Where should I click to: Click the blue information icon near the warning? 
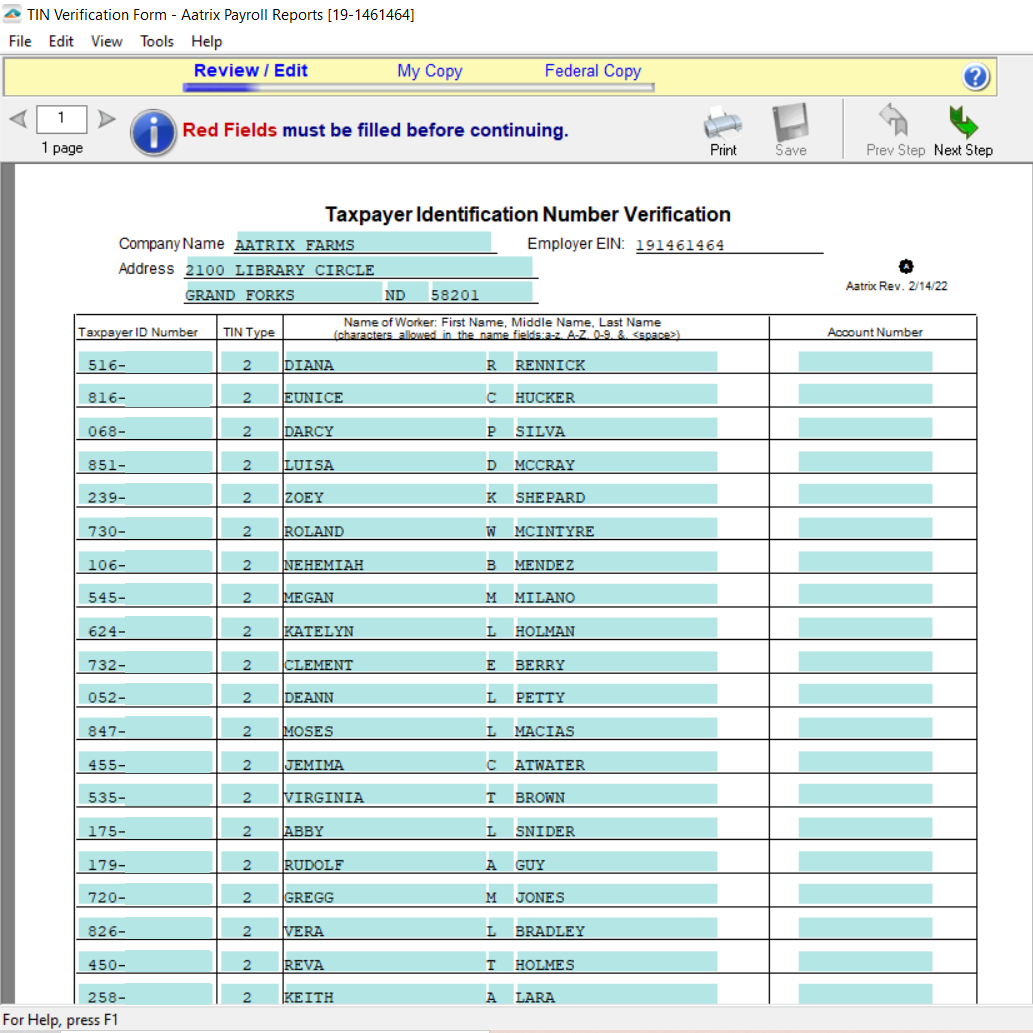point(153,131)
